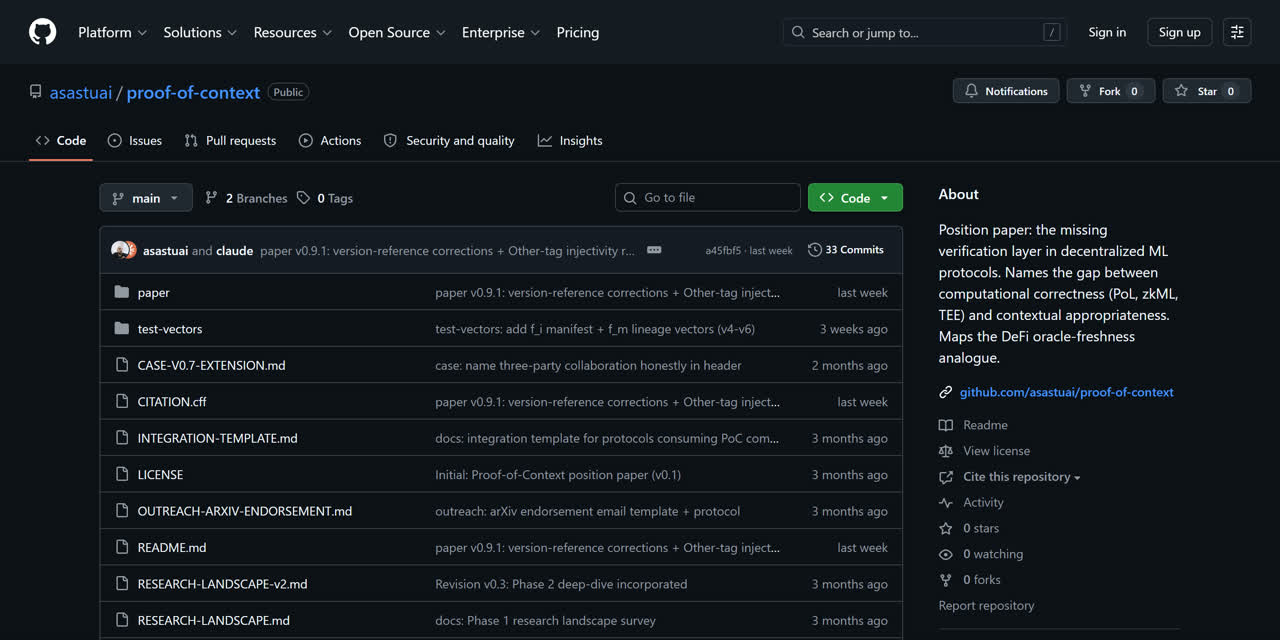Click the file icon next to CITATION.cff
1280x640 pixels.
pyautogui.click(x=122, y=401)
